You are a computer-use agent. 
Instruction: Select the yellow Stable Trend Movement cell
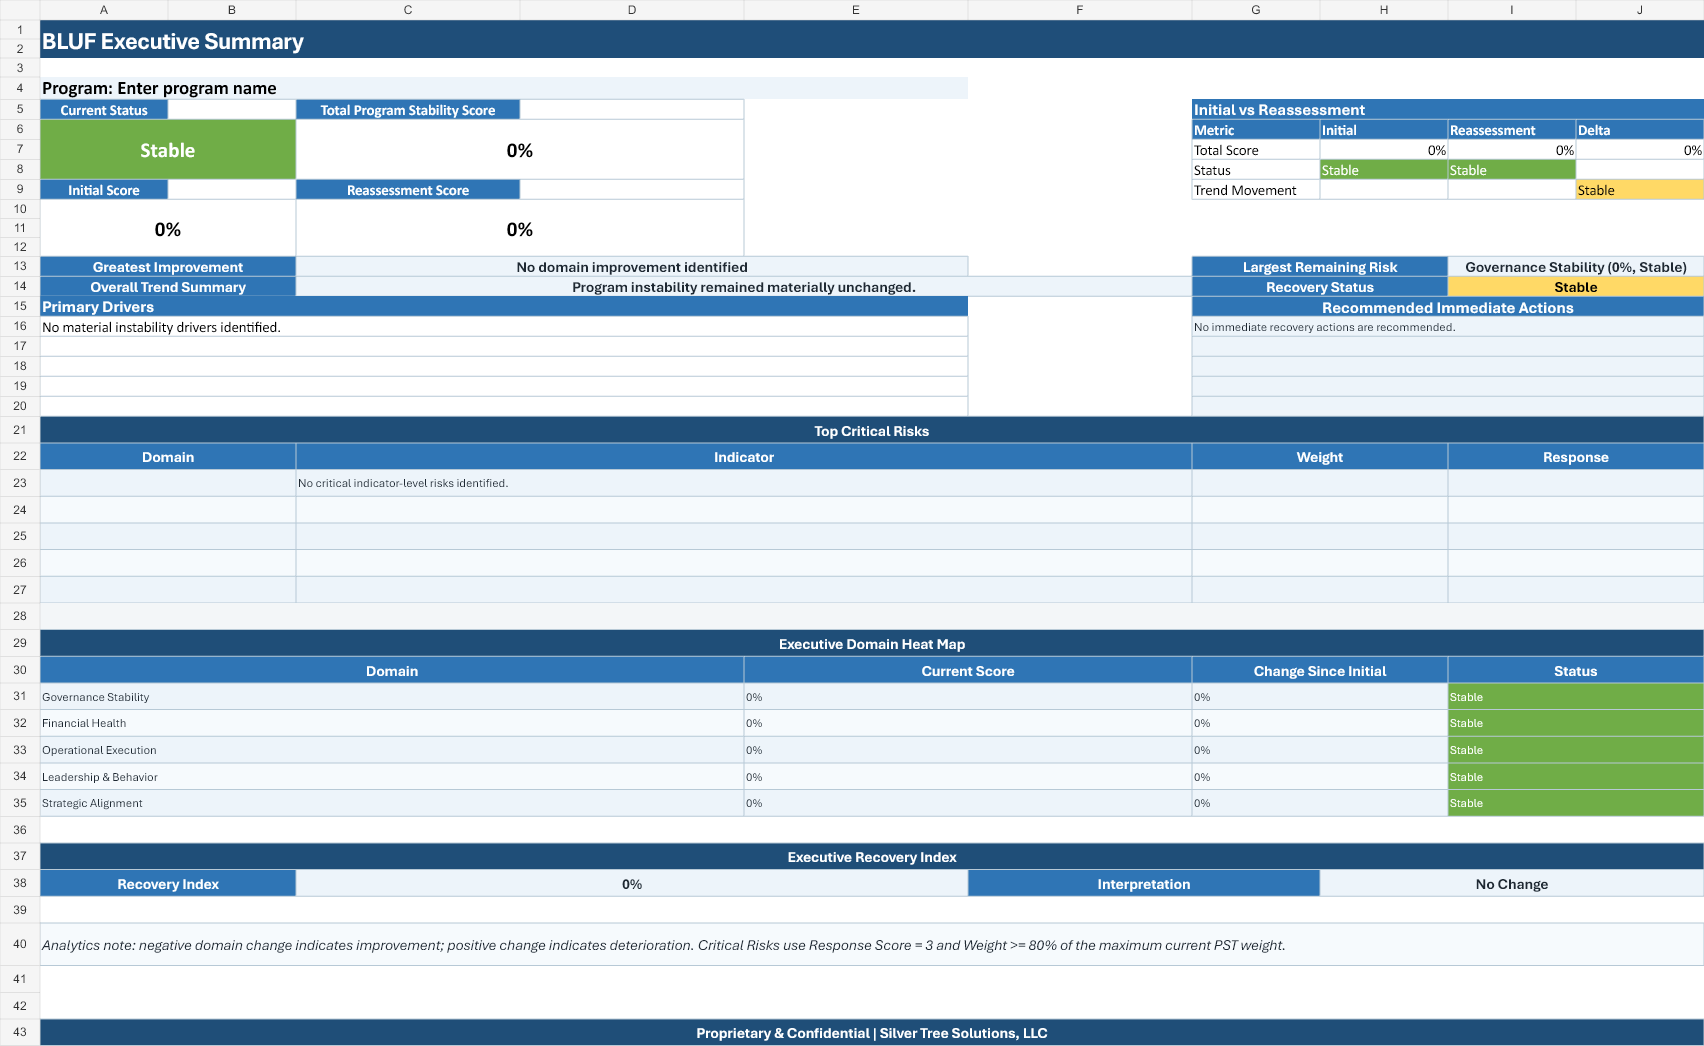tap(1640, 190)
